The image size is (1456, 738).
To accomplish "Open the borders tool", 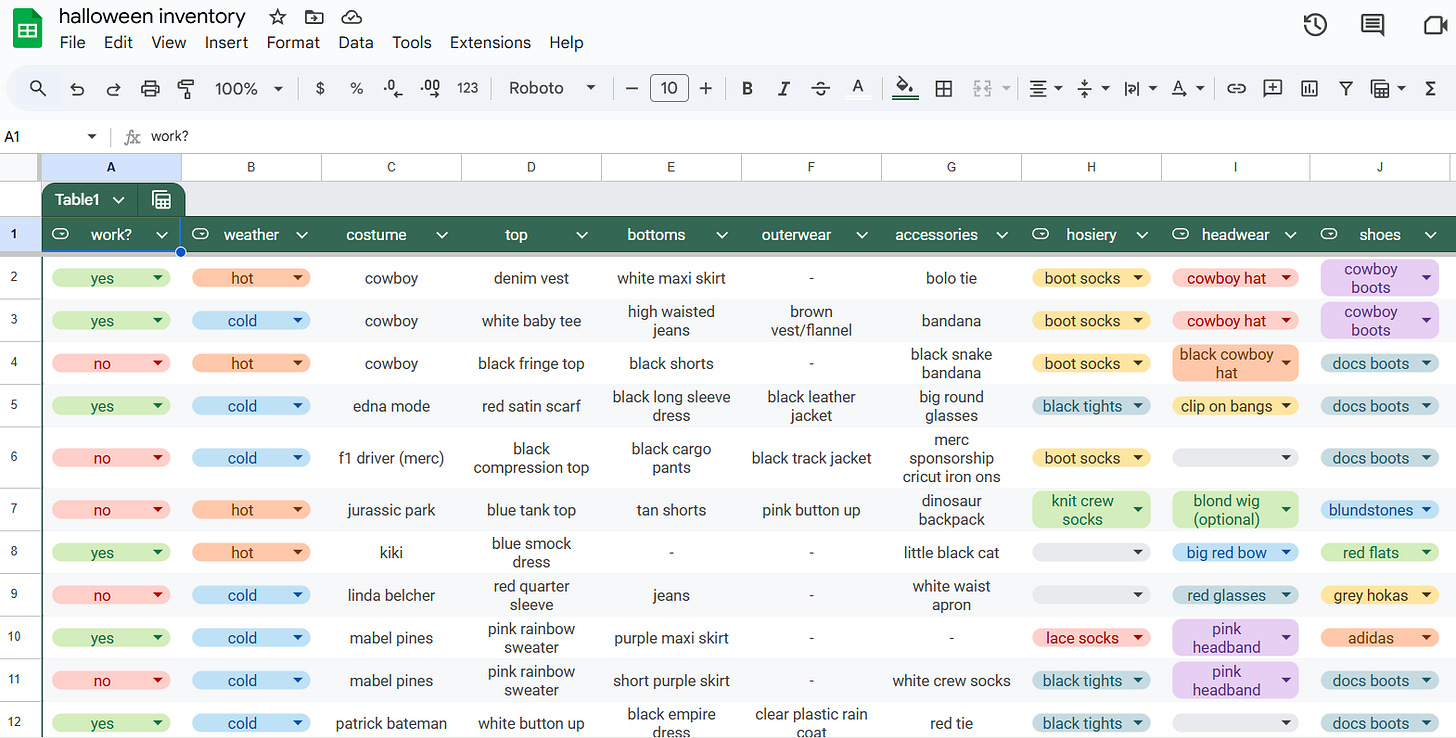I will tap(943, 88).
